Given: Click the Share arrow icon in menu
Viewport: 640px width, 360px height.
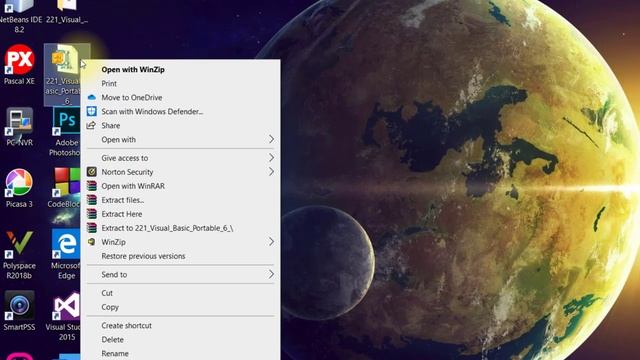Looking at the screenshot, I should 91,125.
